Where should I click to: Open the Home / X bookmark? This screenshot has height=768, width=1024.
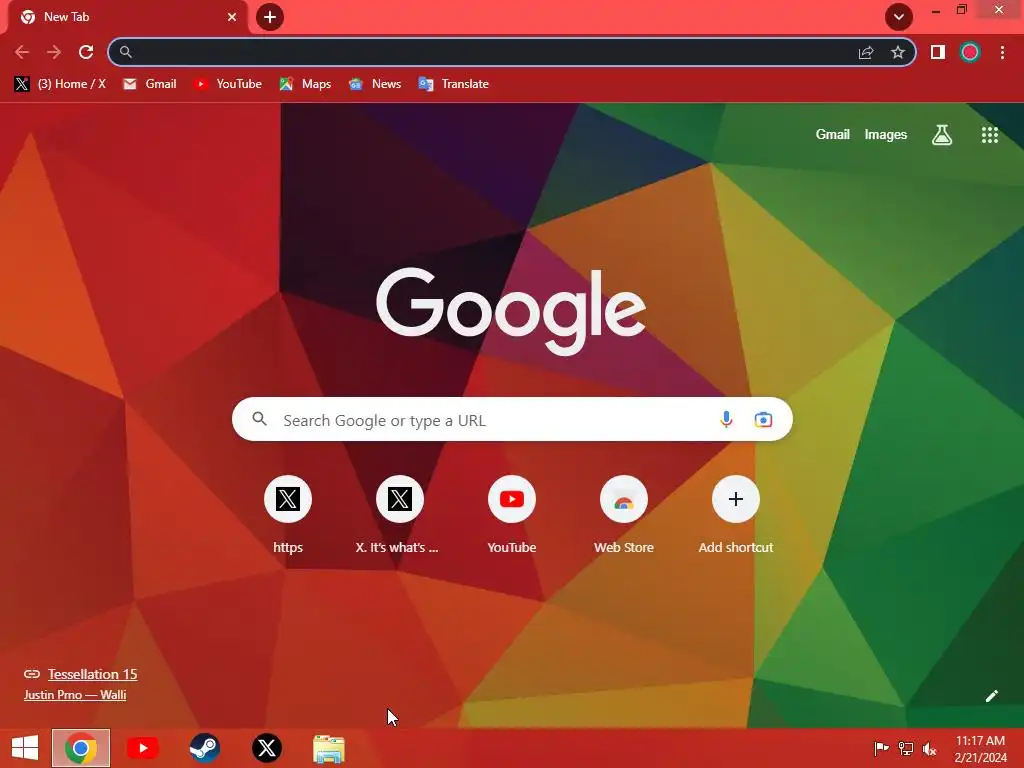60,84
